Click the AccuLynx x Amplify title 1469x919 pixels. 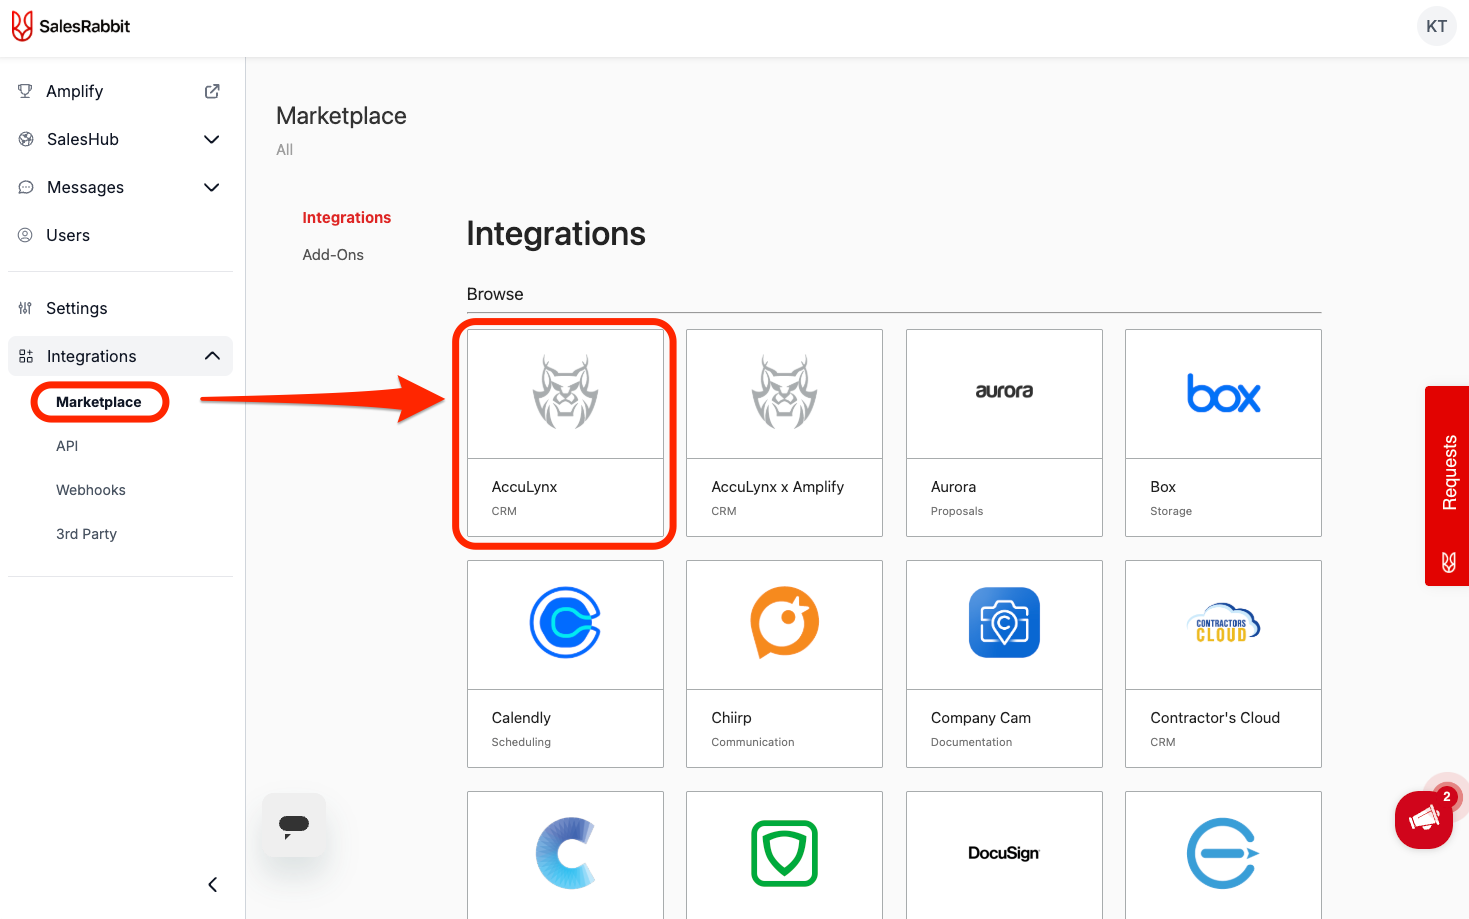tap(777, 487)
